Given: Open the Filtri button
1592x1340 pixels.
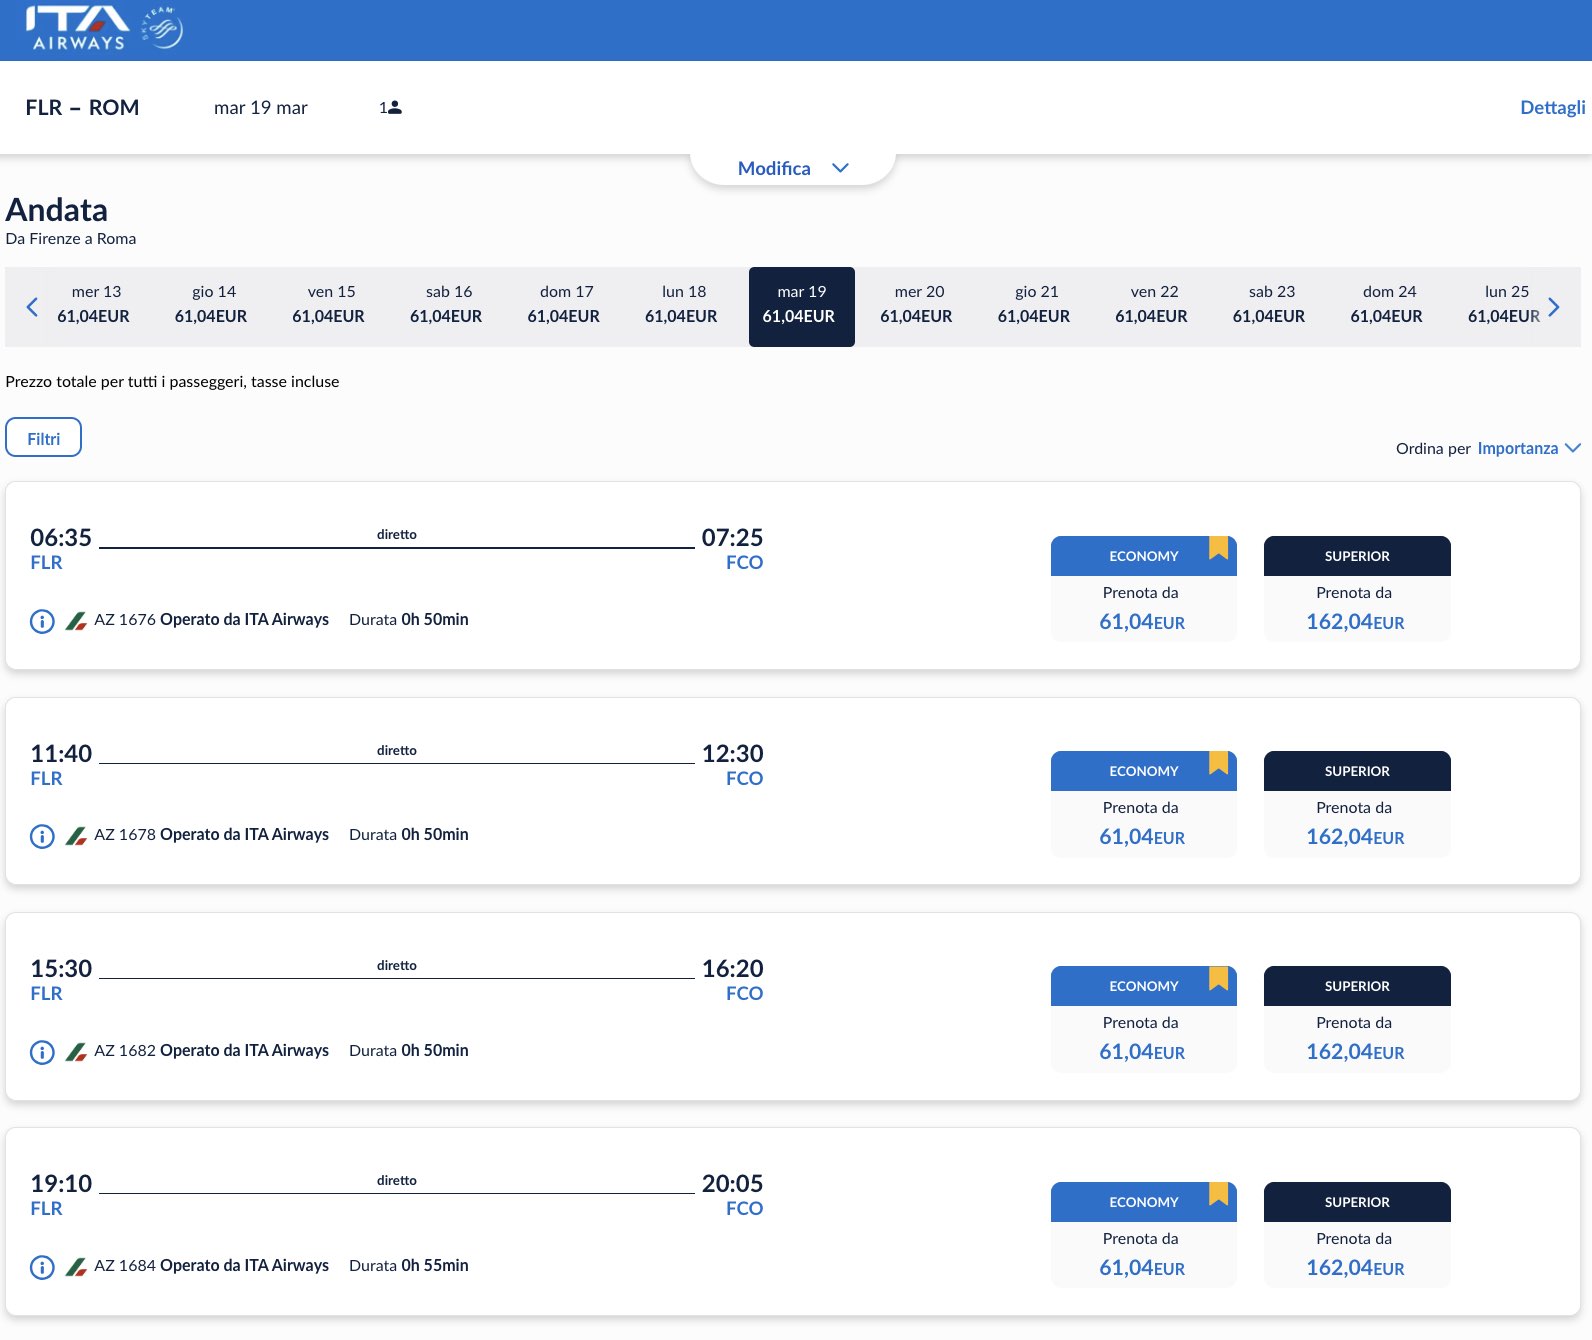Looking at the screenshot, I should (44, 438).
